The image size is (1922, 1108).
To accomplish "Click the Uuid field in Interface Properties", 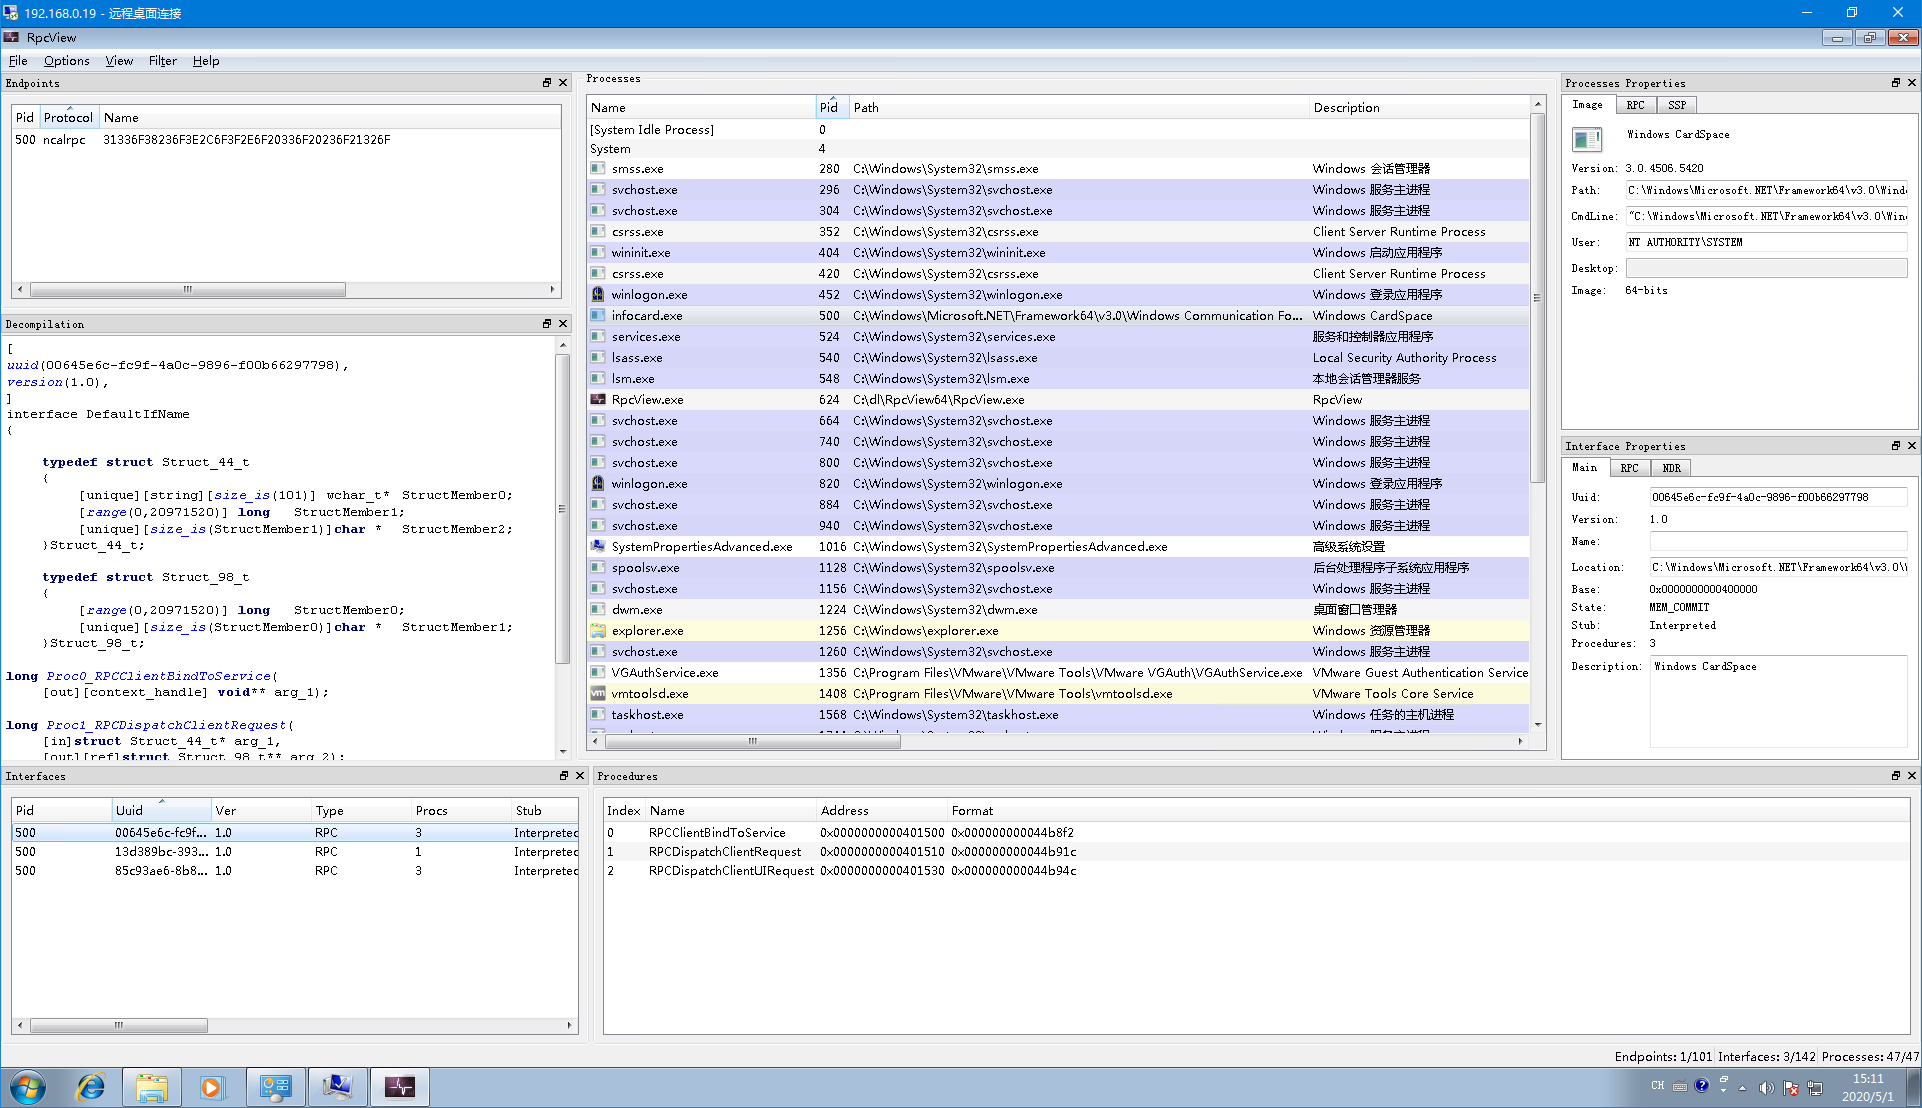I will point(1778,497).
